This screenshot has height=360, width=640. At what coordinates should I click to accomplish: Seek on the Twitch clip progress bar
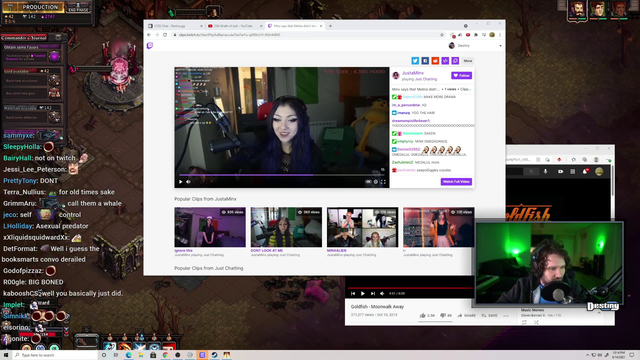(x=282, y=175)
